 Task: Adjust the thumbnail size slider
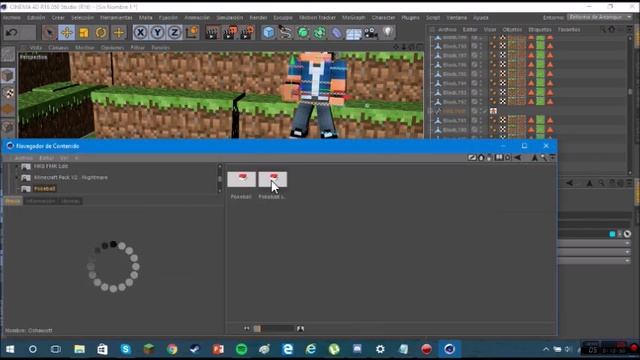tap(273, 329)
